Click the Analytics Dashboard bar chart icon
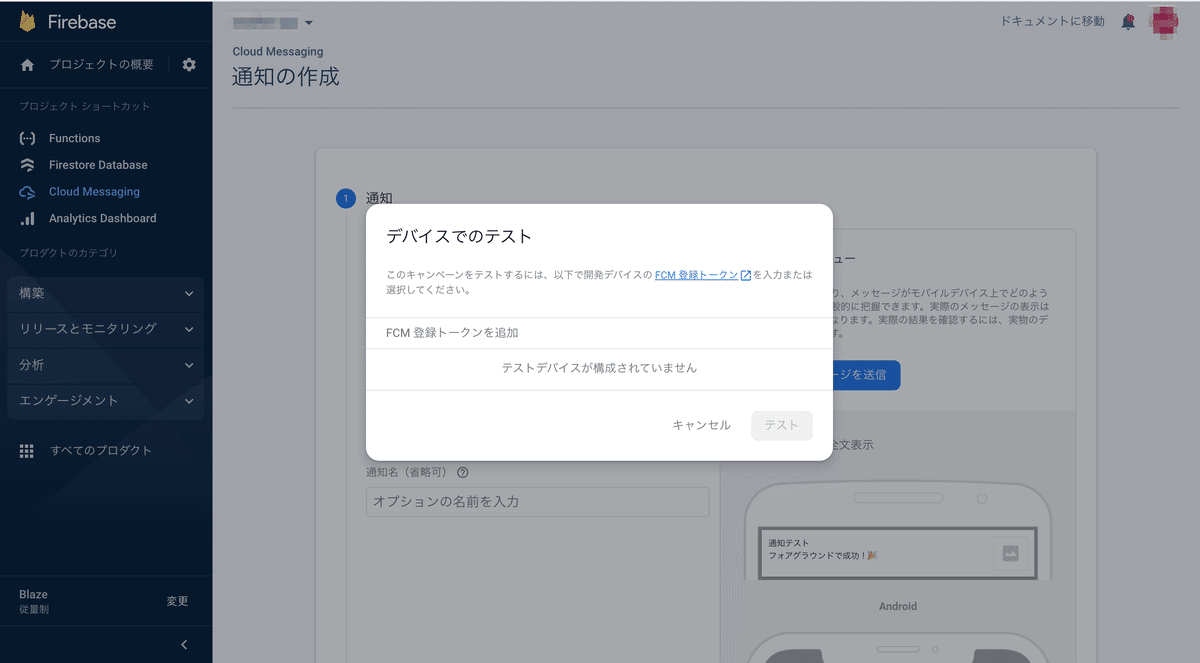1200x663 pixels. coord(28,218)
